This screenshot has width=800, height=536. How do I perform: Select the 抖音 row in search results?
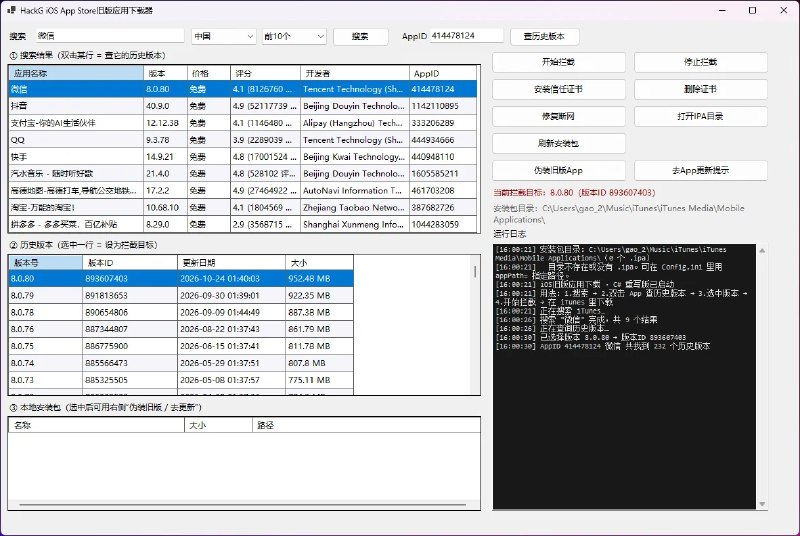coord(243,106)
